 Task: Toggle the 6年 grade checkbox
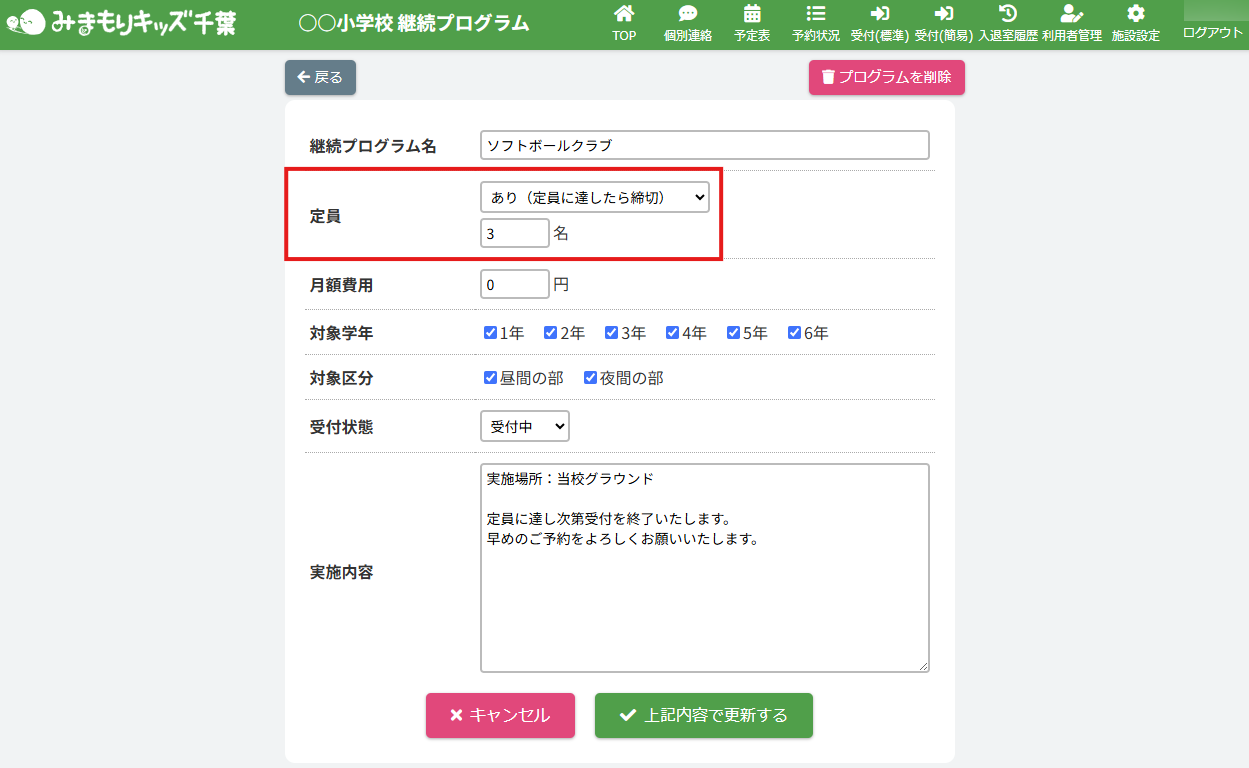795,333
